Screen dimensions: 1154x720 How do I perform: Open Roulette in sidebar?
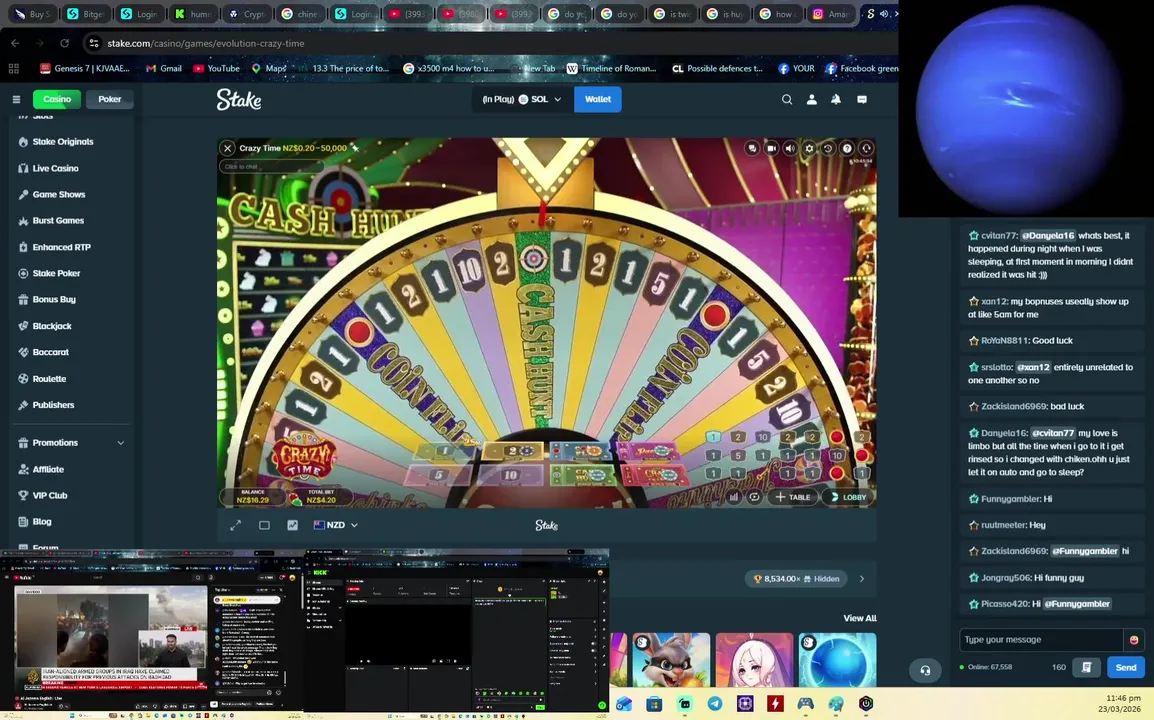49,378
